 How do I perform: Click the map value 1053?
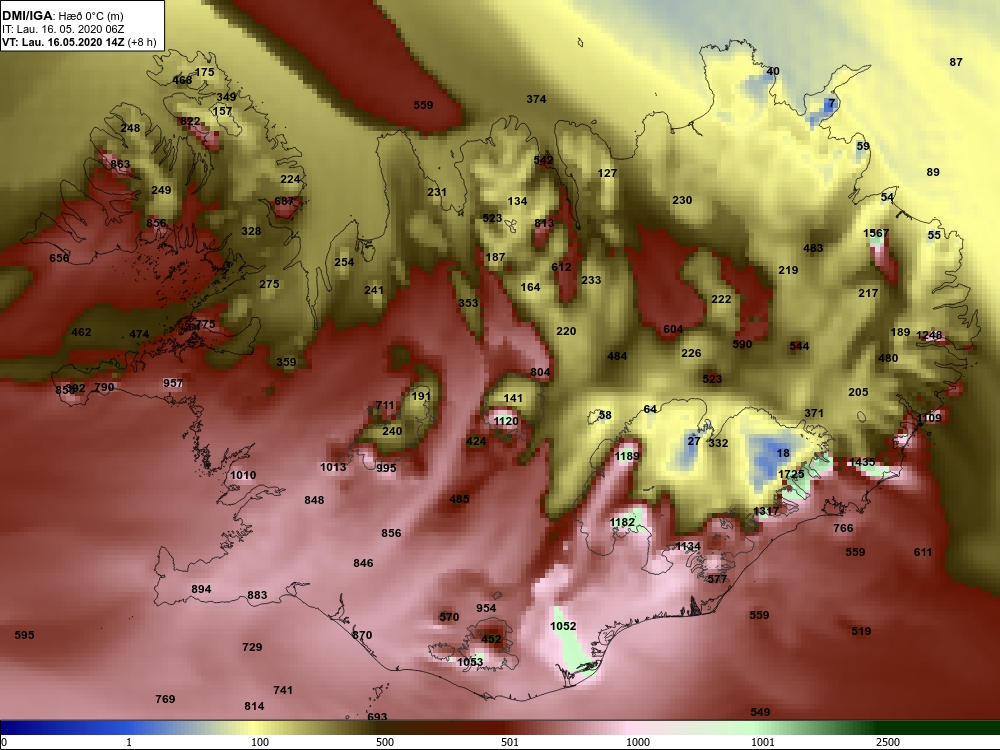pos(470,662)
